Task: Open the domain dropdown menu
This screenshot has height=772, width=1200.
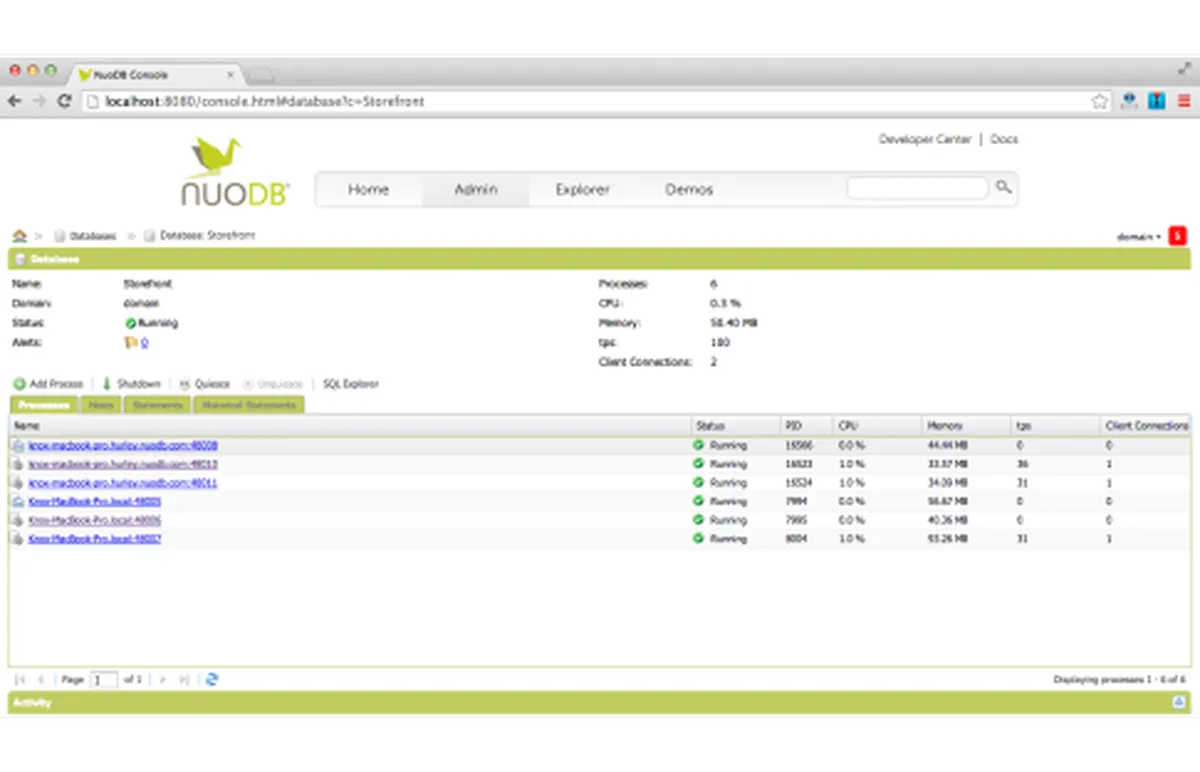Action: tap(1139, 237)
